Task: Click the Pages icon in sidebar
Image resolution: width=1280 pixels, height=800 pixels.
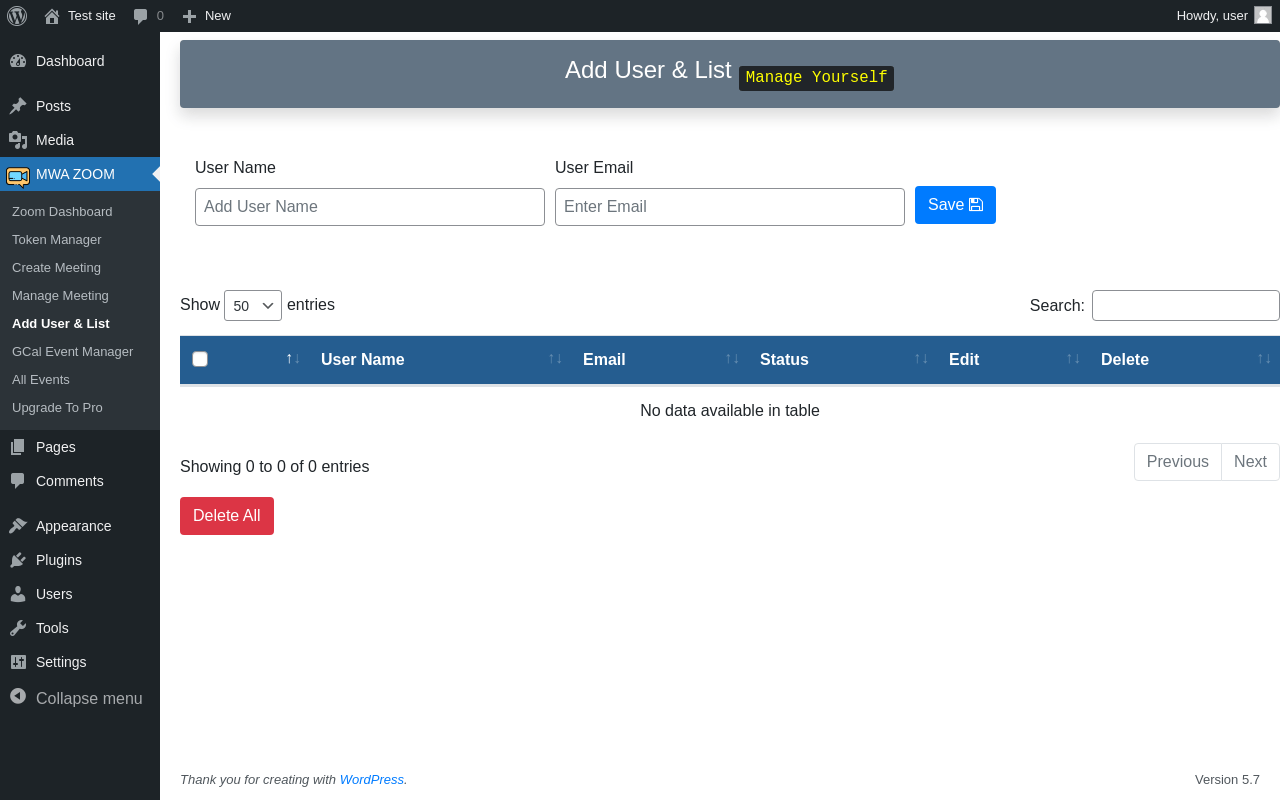Action: 18,447
